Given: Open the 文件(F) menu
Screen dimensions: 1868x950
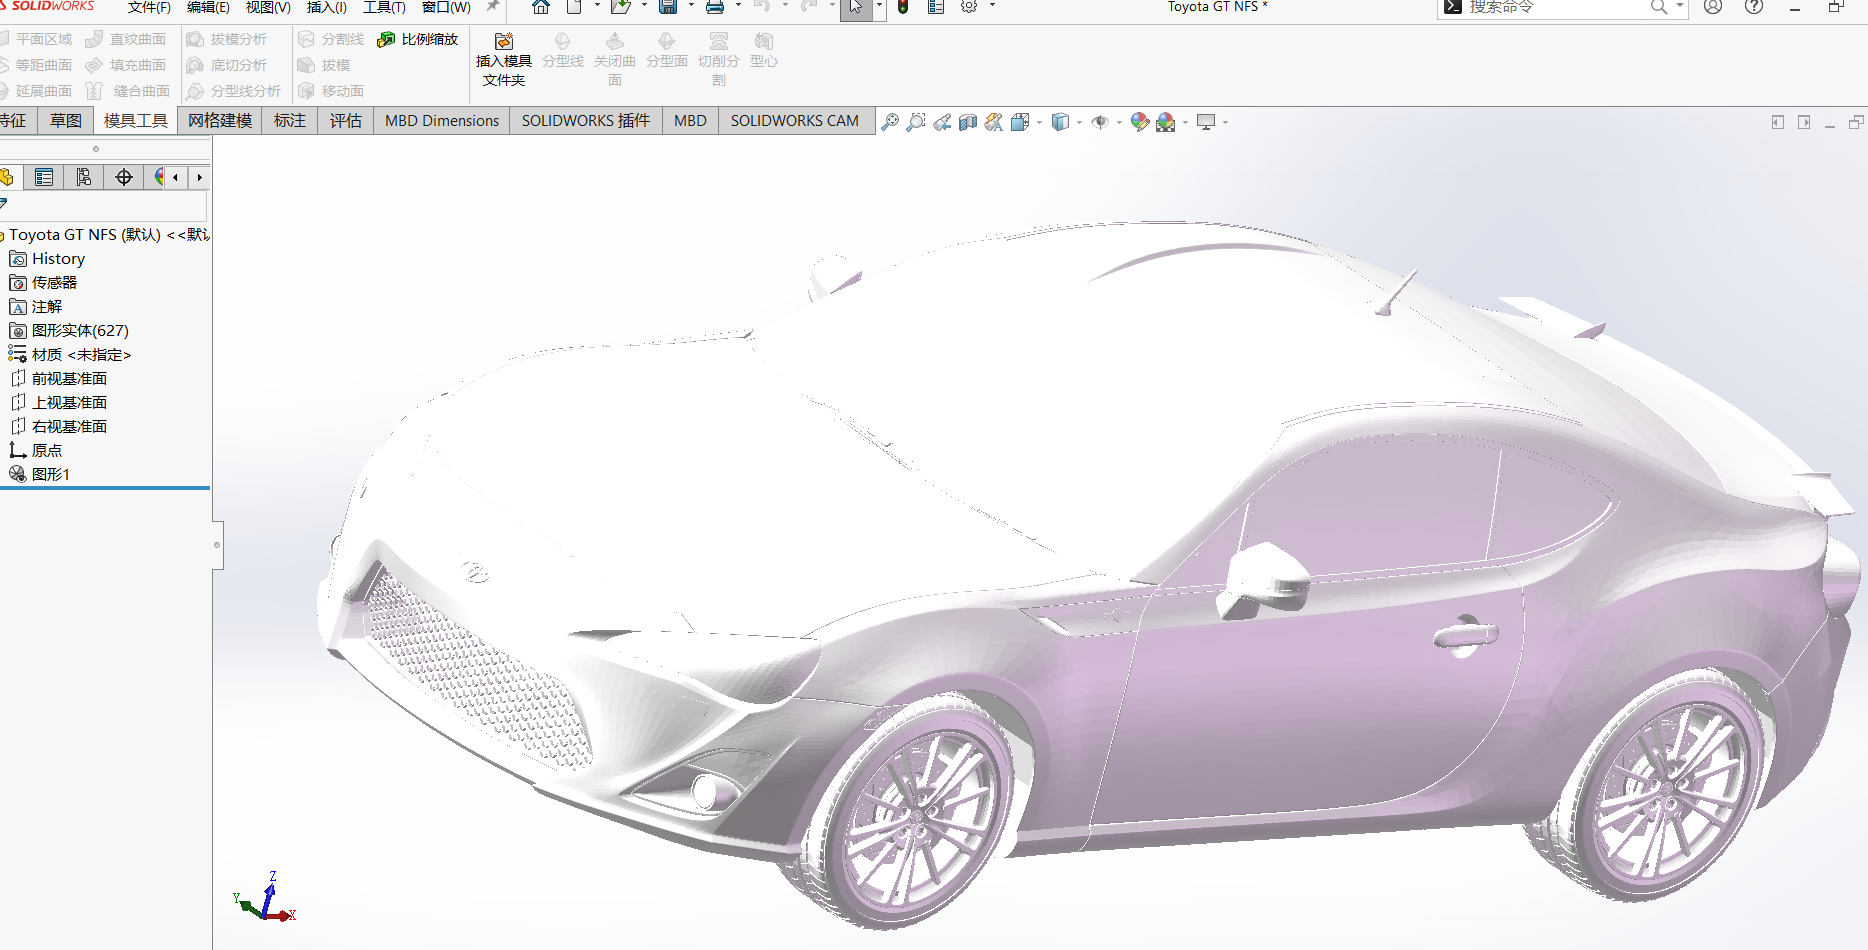Looking at the screenshot, I should click(149, 7).
